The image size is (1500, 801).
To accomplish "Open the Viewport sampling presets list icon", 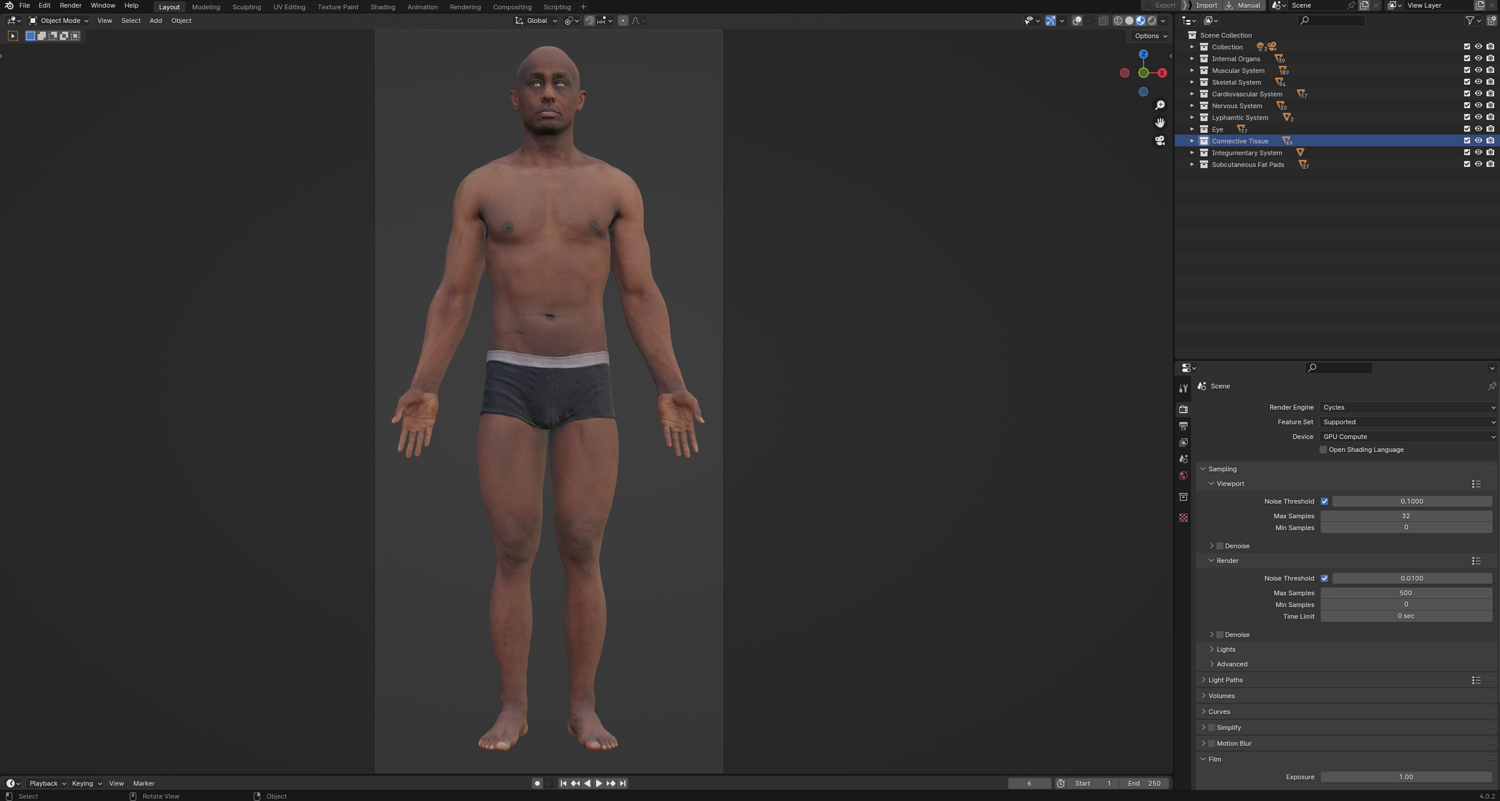I will point(1476,484).
